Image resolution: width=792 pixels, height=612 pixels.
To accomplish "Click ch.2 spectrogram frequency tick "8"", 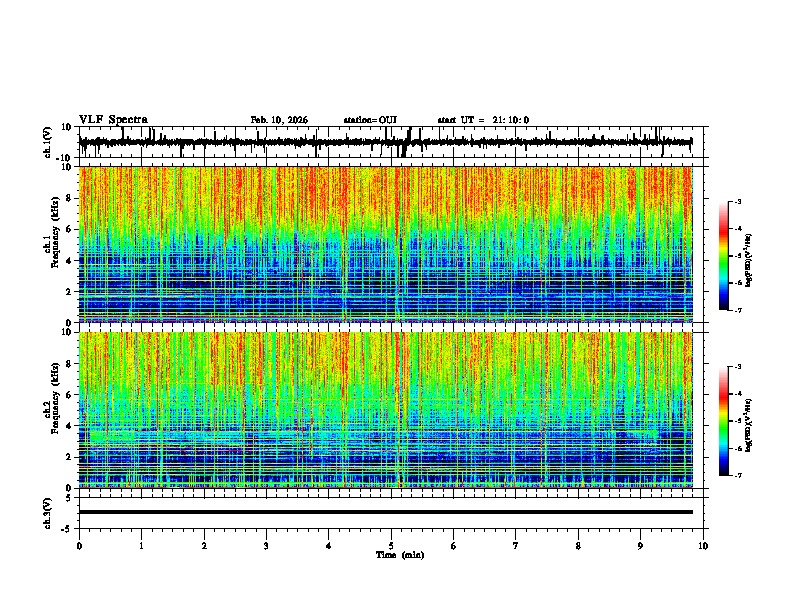I will tap(69, 364).
